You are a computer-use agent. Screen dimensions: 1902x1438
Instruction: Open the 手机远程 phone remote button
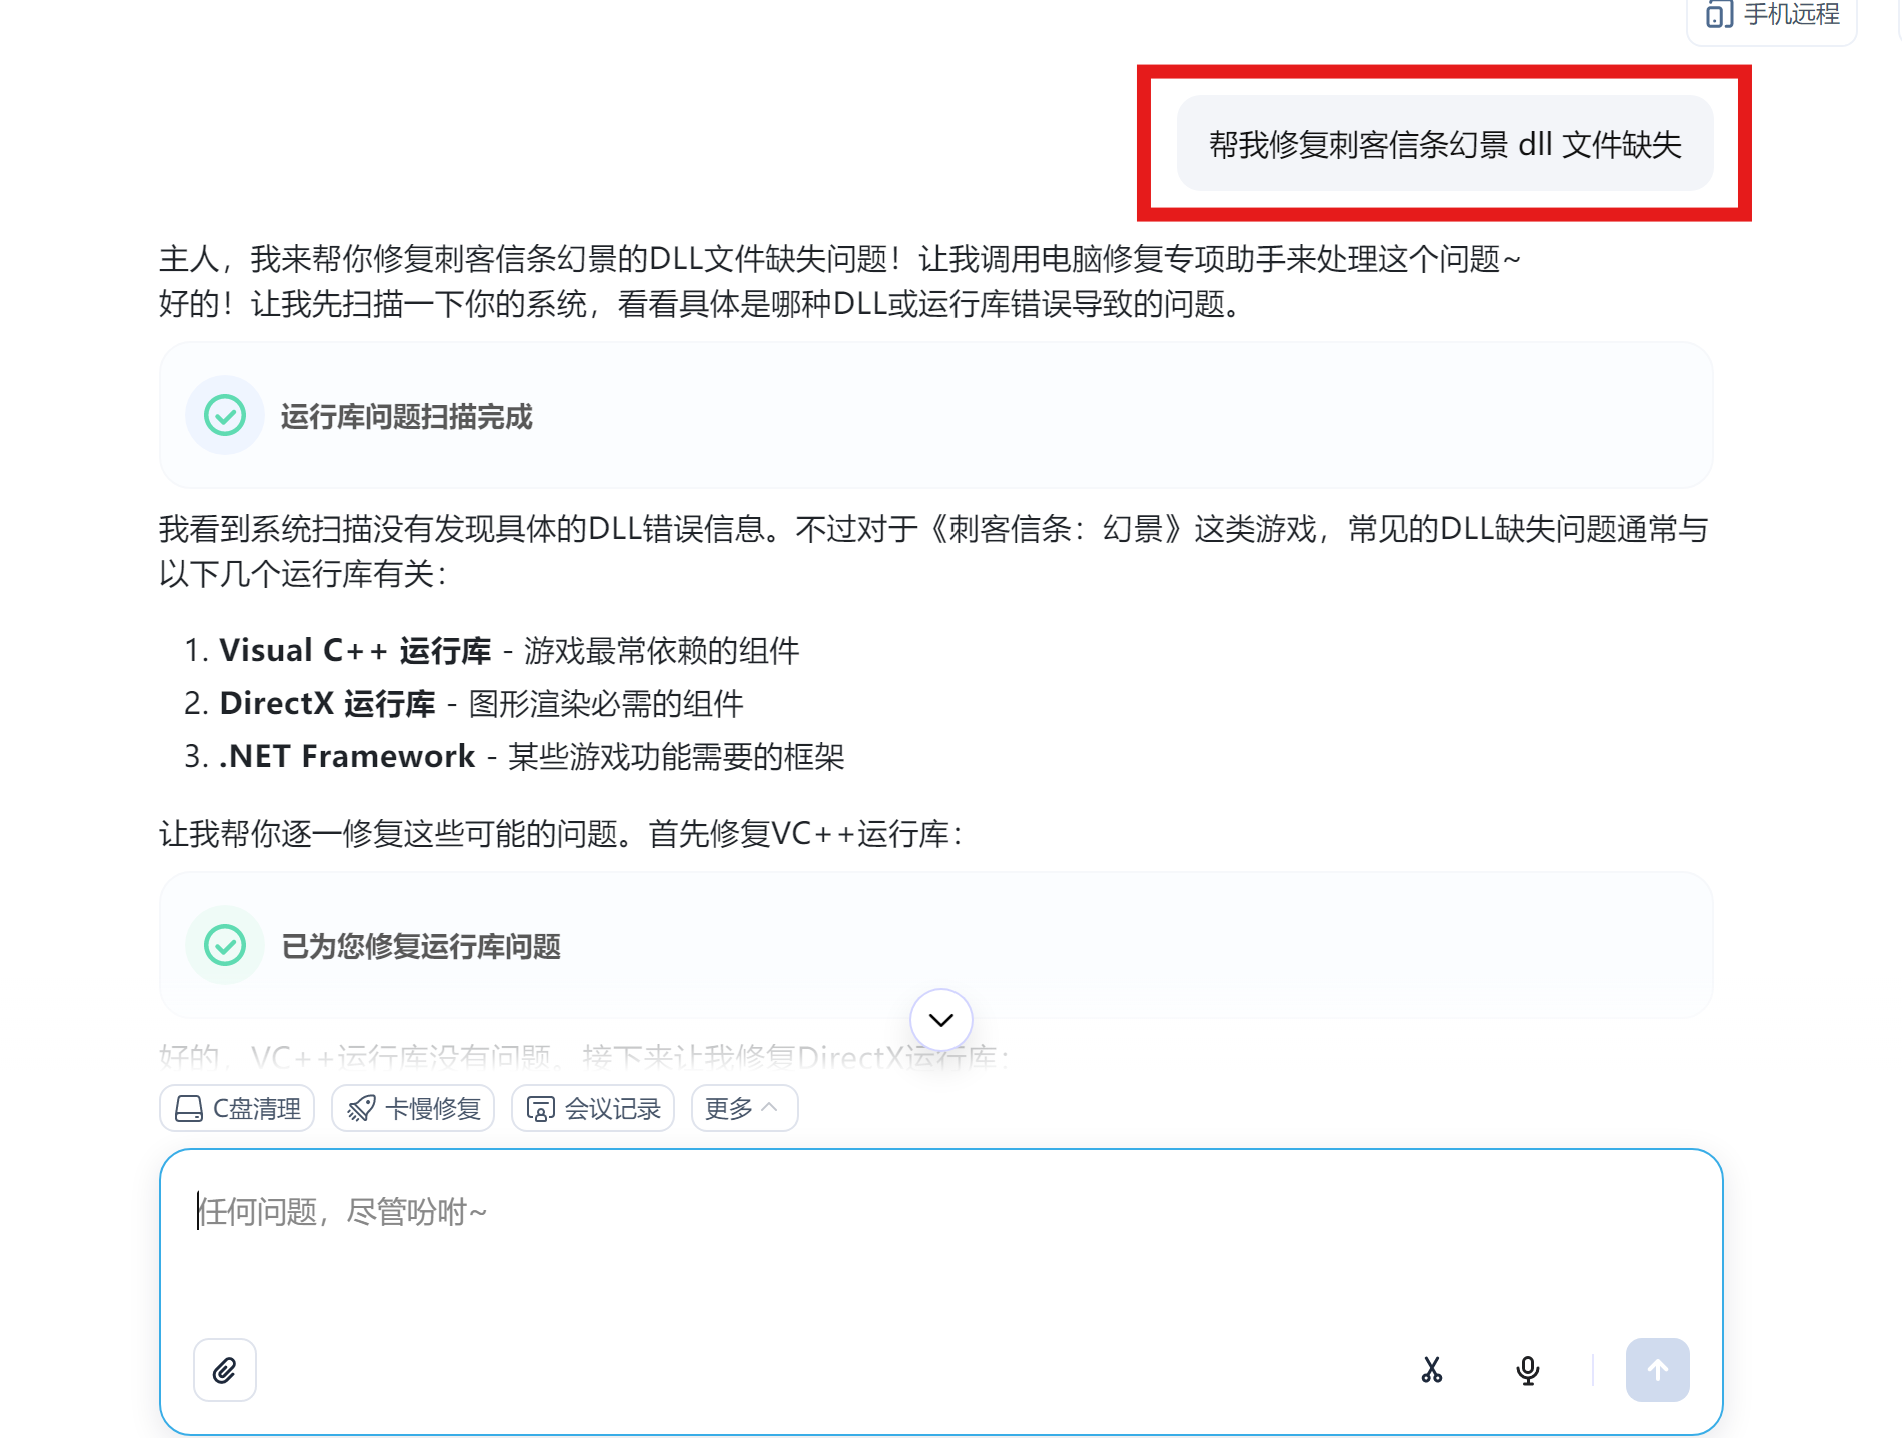(x=1772, y=15)
